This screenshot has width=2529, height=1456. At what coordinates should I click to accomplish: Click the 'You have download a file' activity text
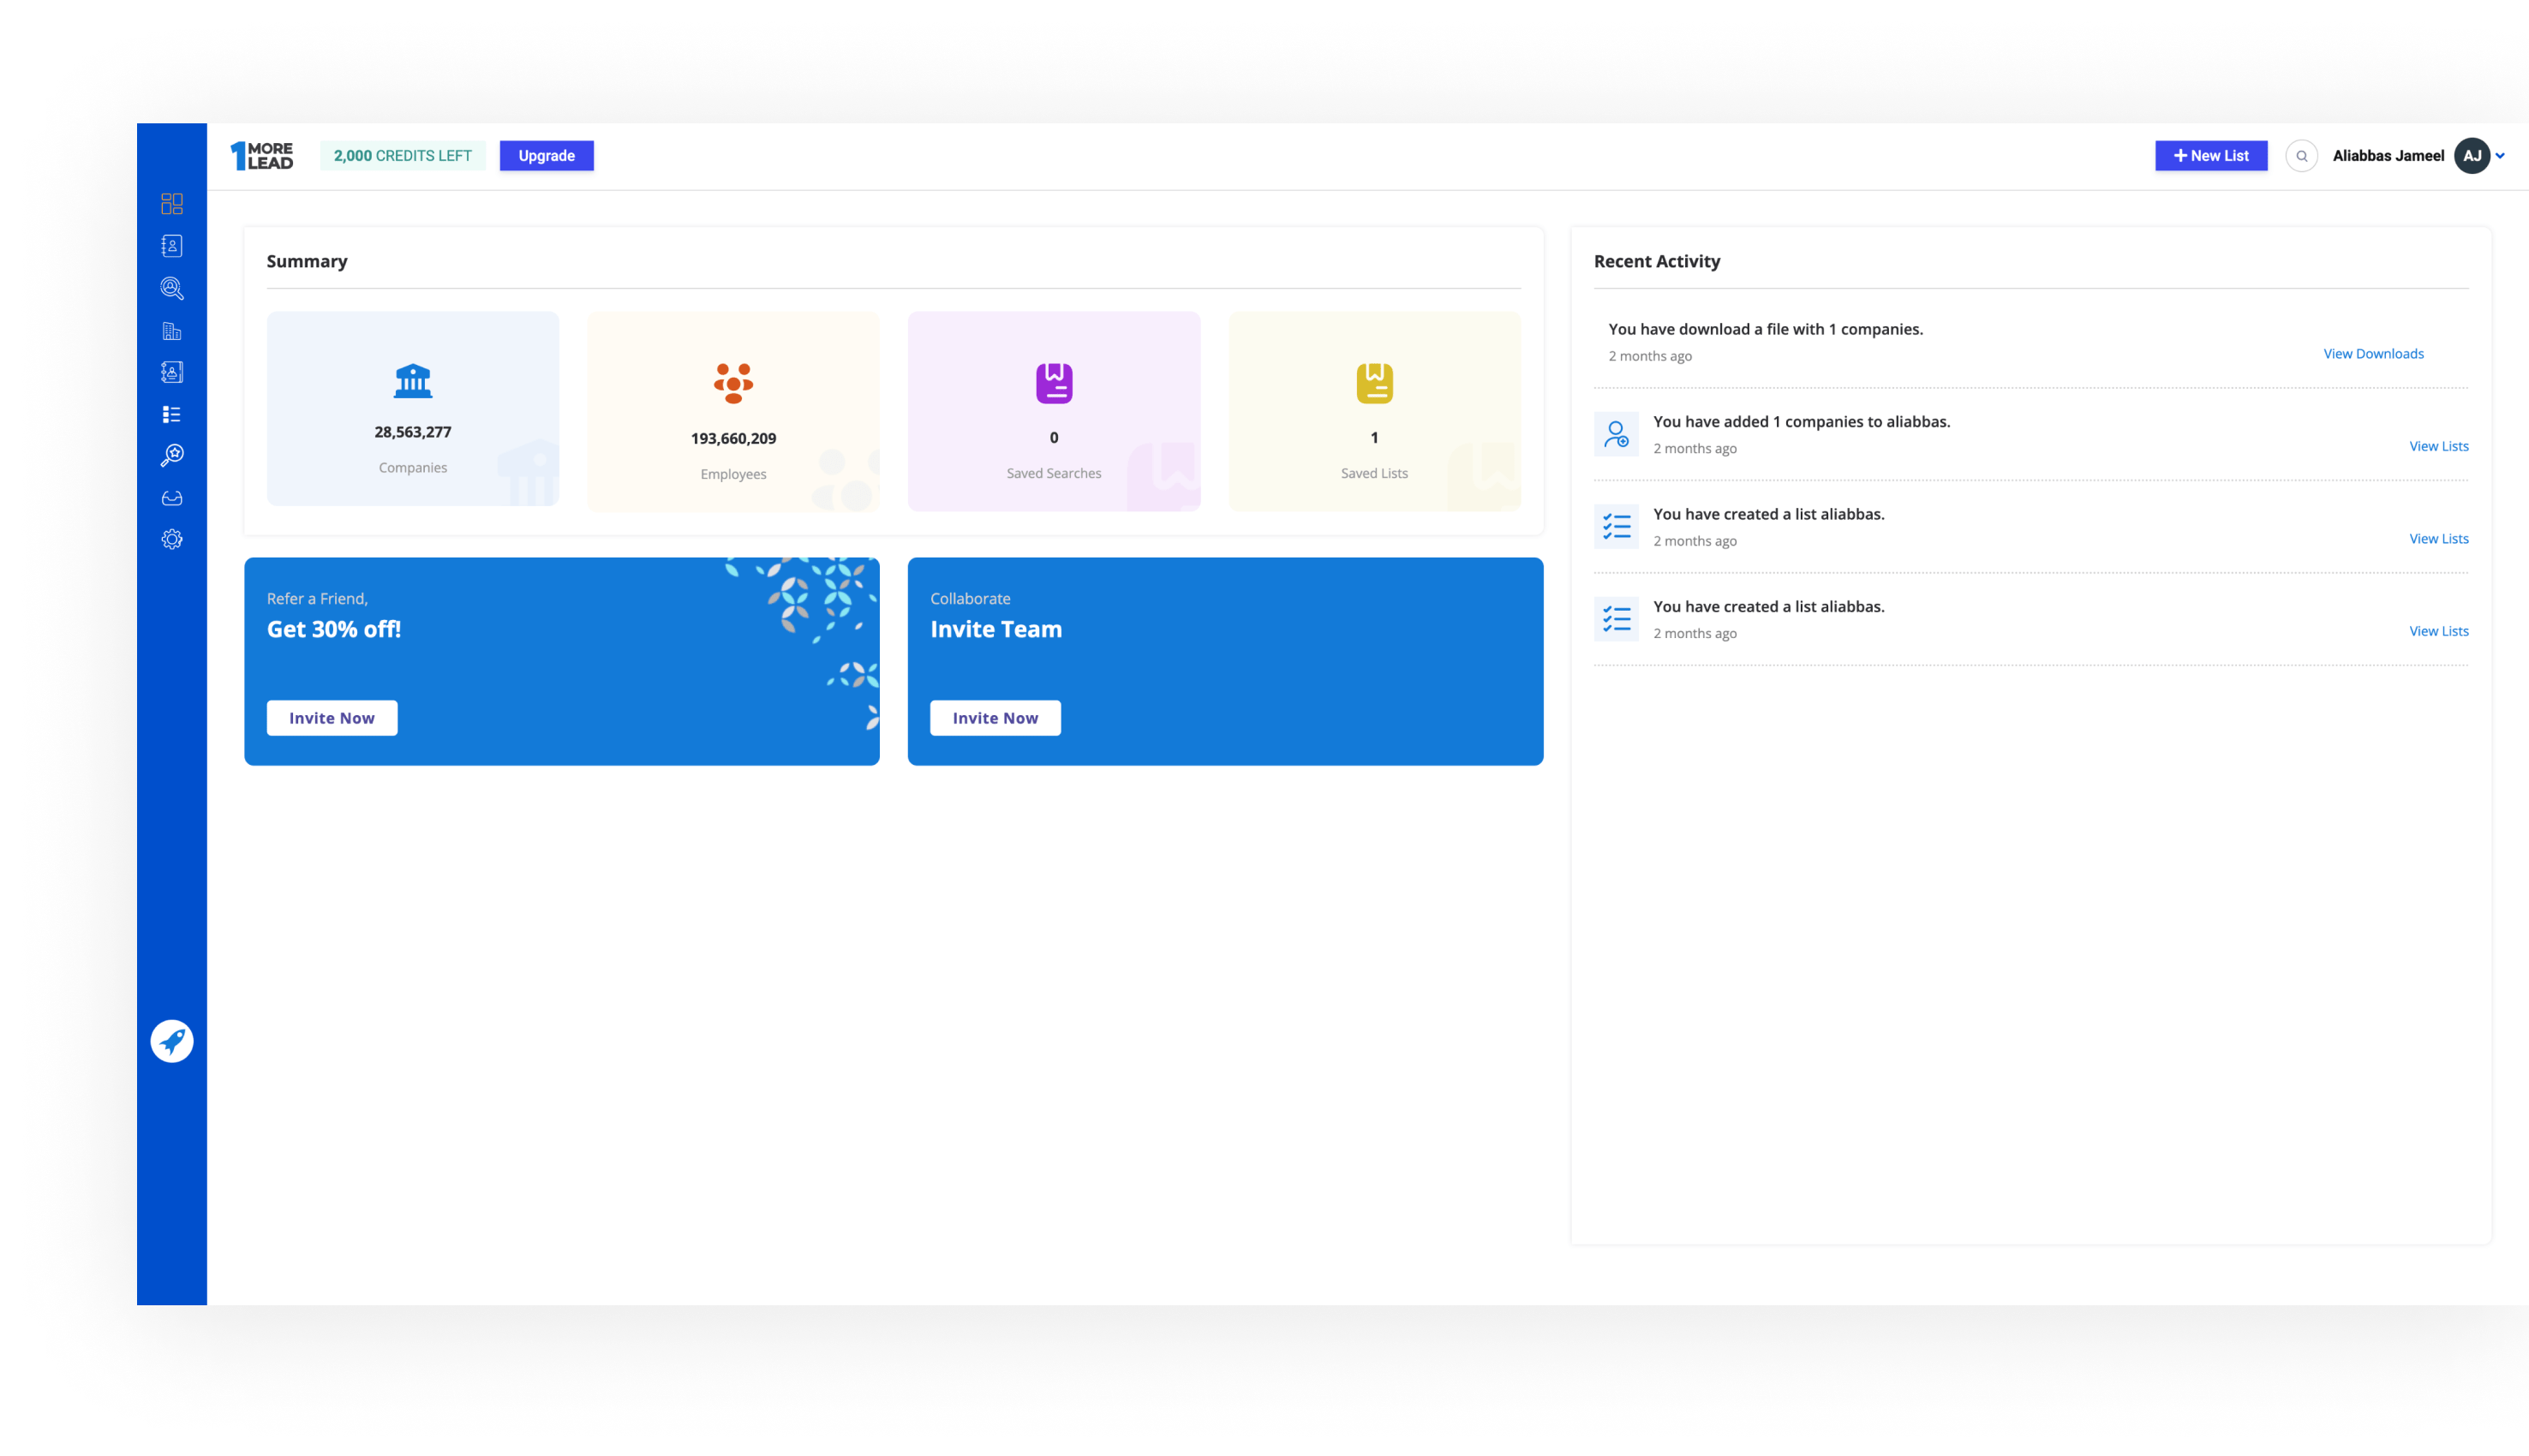(1765, 329)
